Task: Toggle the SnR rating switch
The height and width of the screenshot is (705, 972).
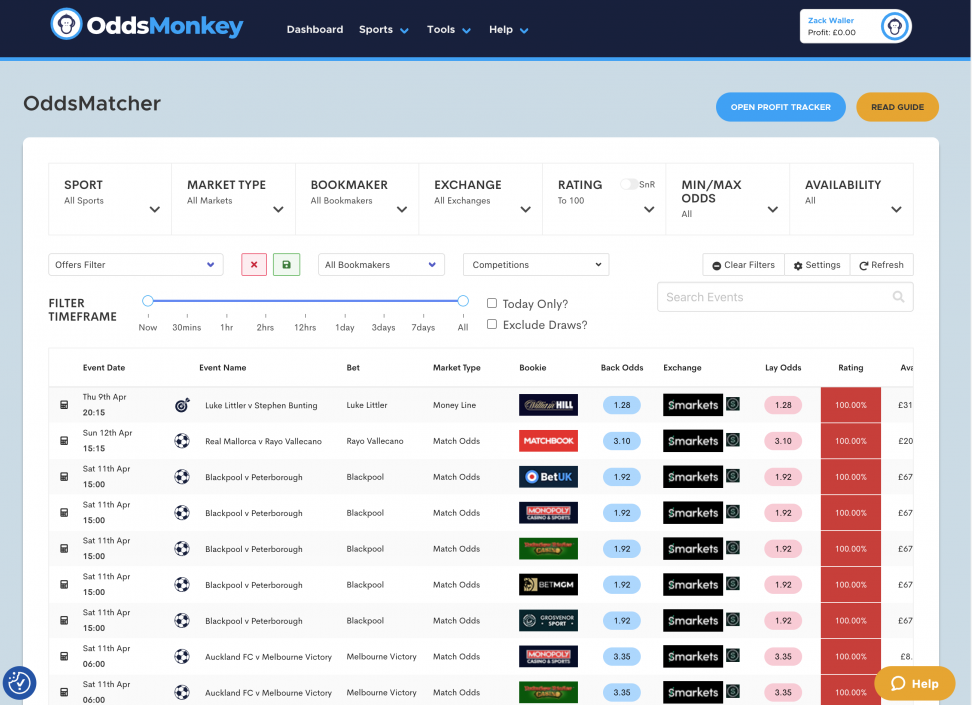Action: coord(629,184)
